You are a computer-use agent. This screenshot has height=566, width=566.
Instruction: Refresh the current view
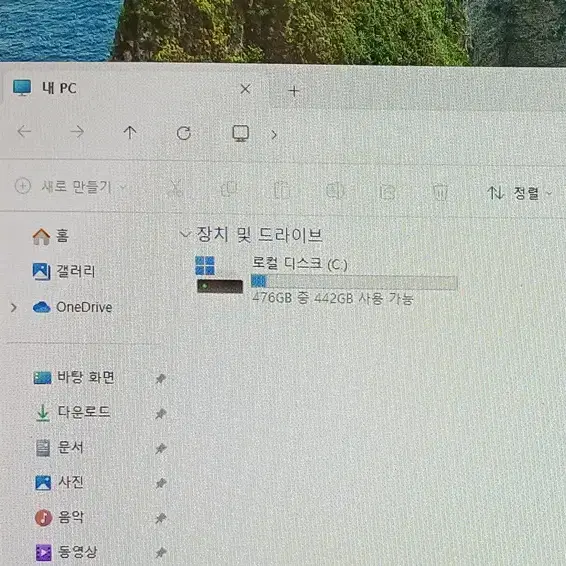(x=184, y=133)
